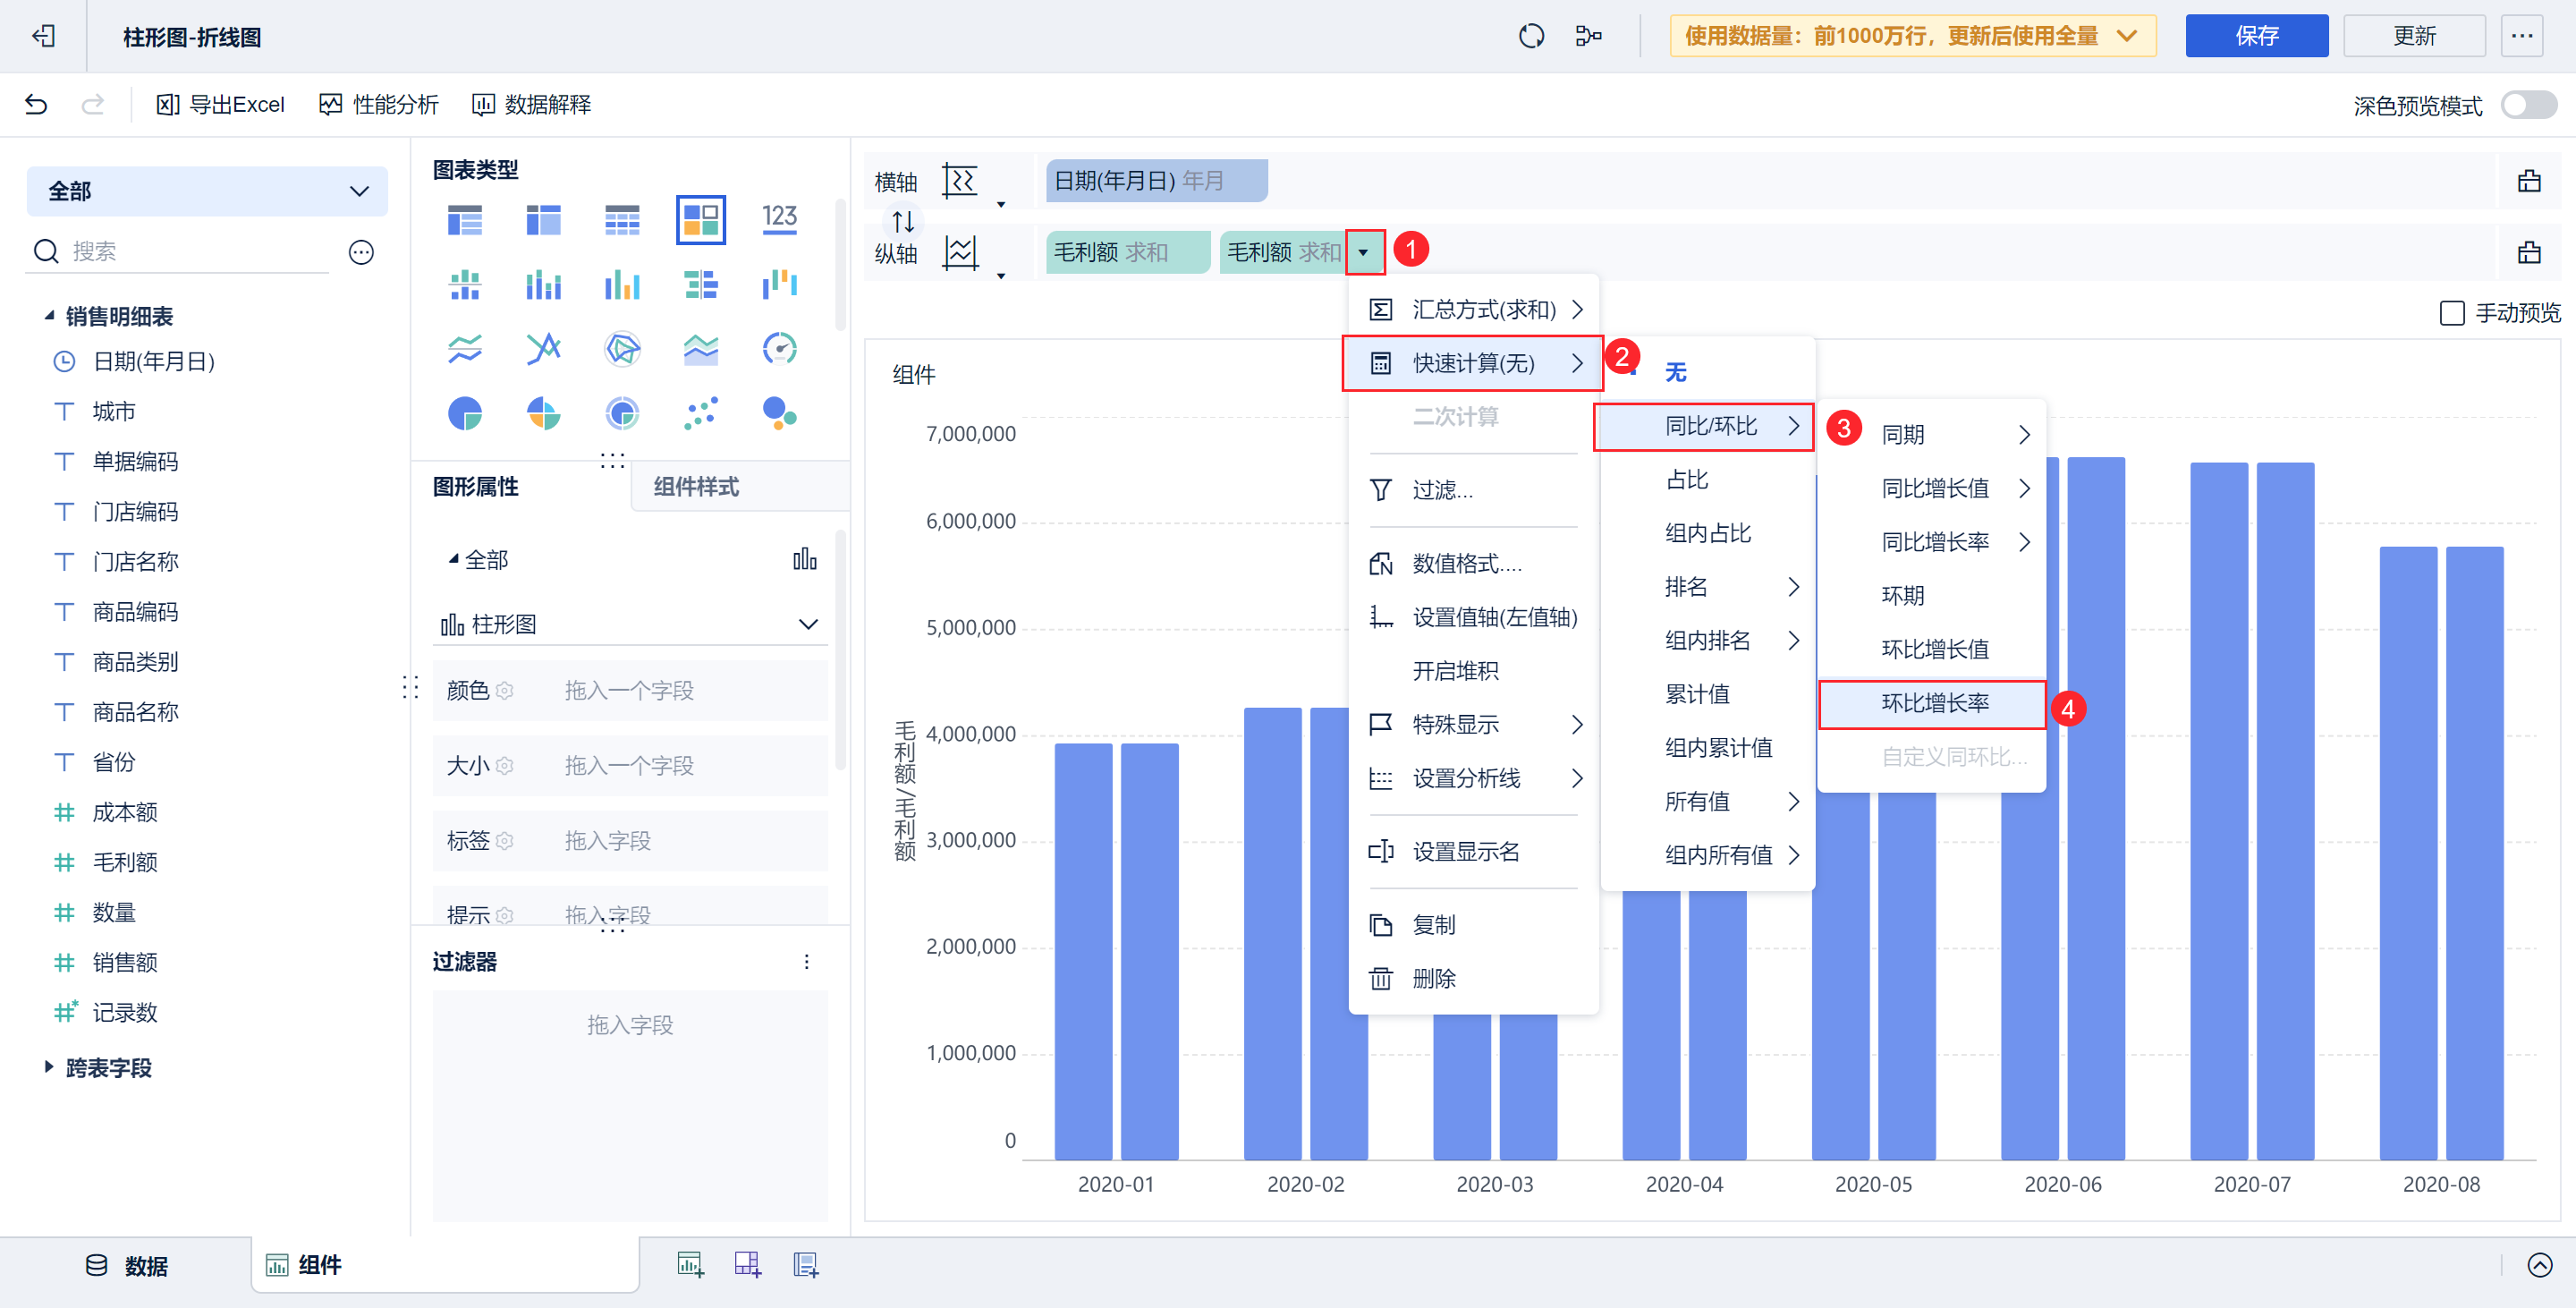Click the 保存 button
The height and width of the screenshot is (1308, 2576).
click(2256, 35)
